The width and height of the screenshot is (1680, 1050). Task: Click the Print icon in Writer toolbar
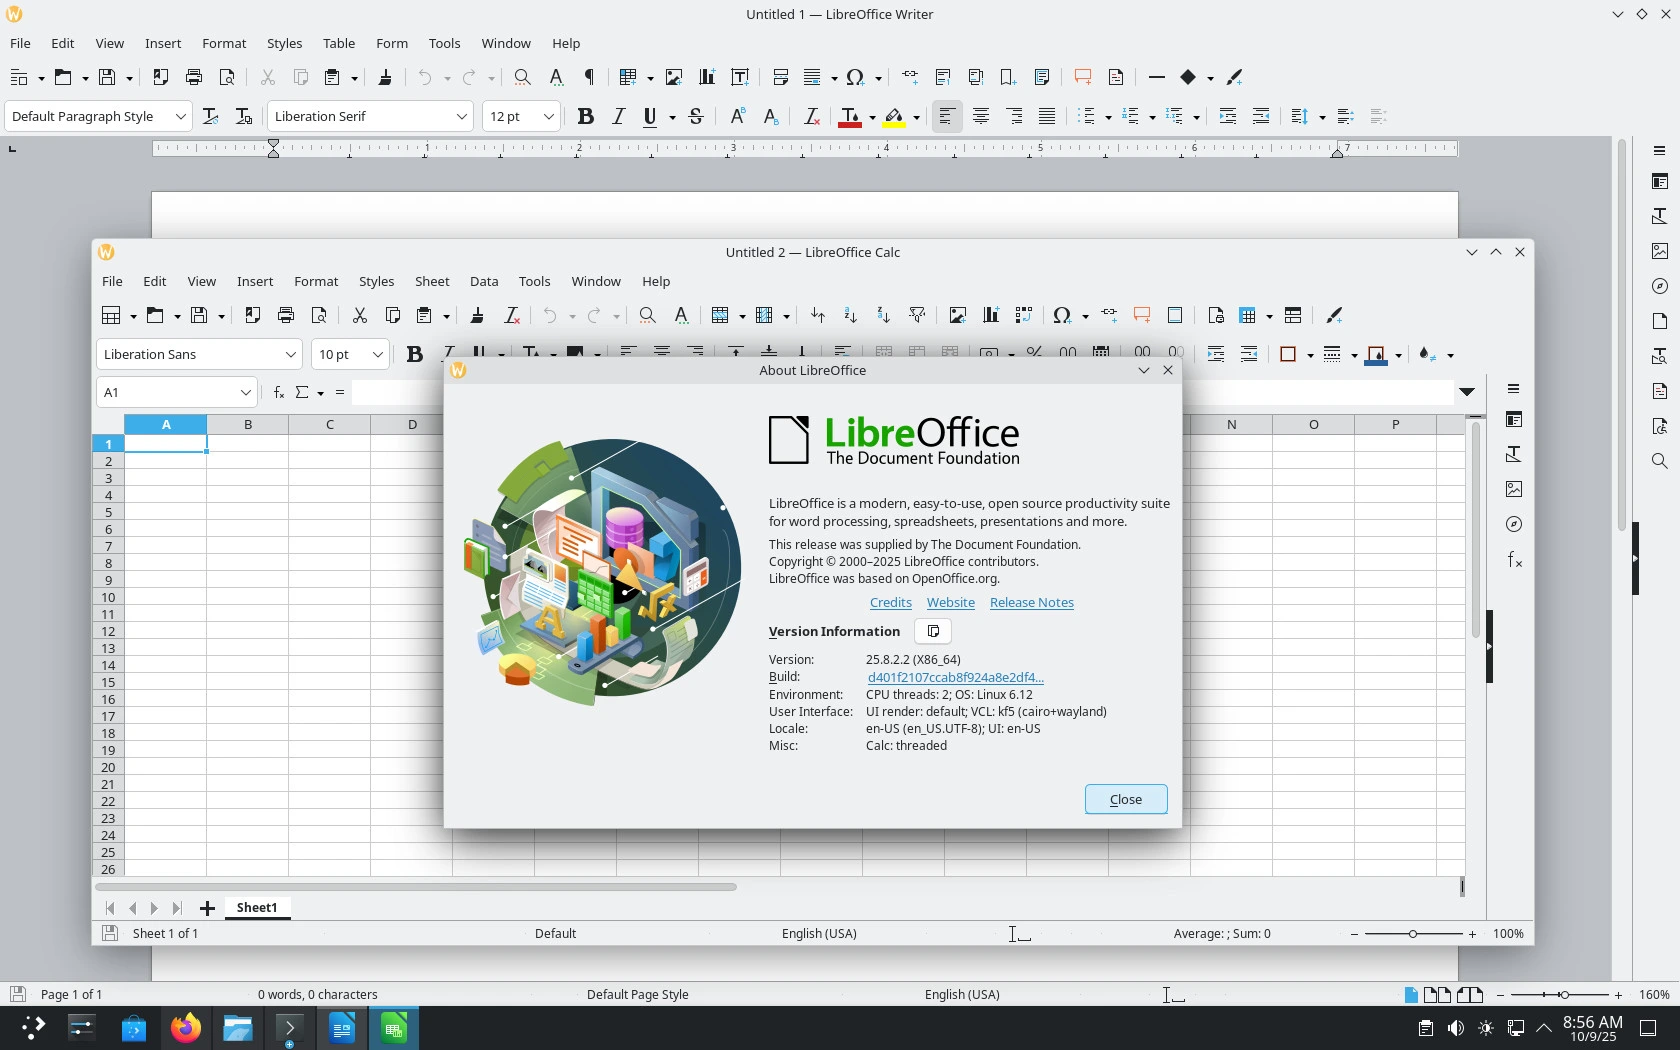(x=194, y=77)
